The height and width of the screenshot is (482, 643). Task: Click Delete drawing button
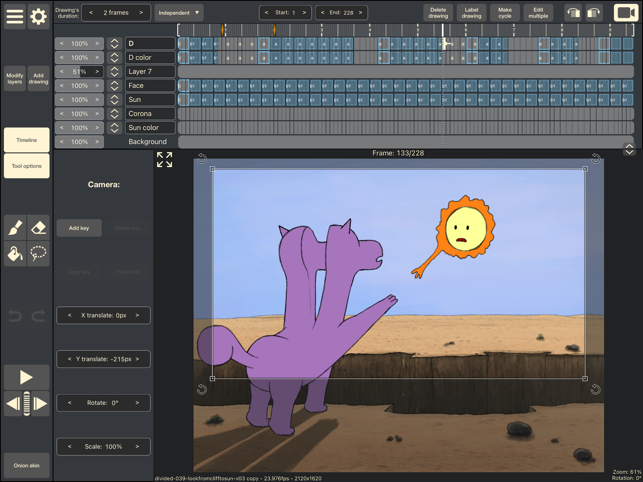click(x=438, y=13)
